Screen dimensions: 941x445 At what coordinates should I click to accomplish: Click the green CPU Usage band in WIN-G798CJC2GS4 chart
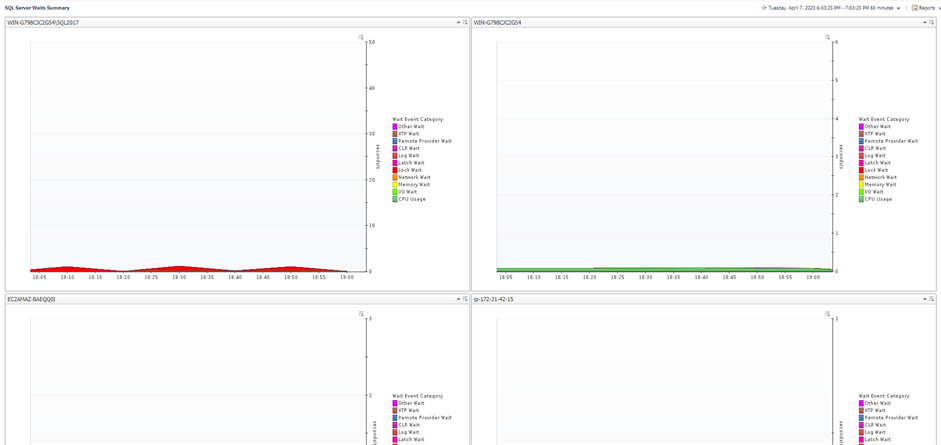[x=663, y=270]
